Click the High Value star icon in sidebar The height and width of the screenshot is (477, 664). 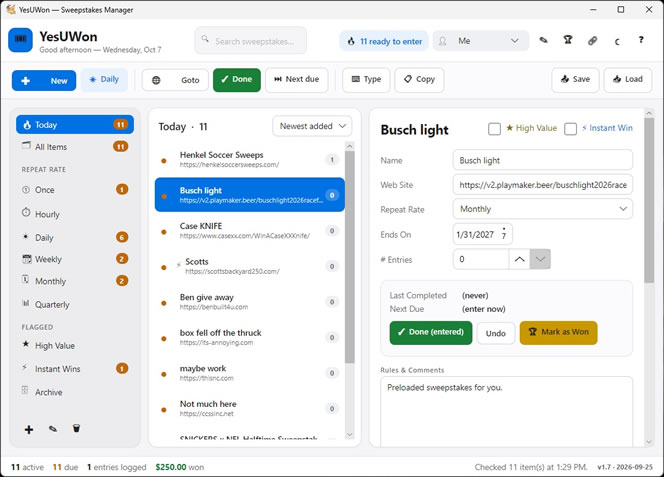tap(26, 344)
